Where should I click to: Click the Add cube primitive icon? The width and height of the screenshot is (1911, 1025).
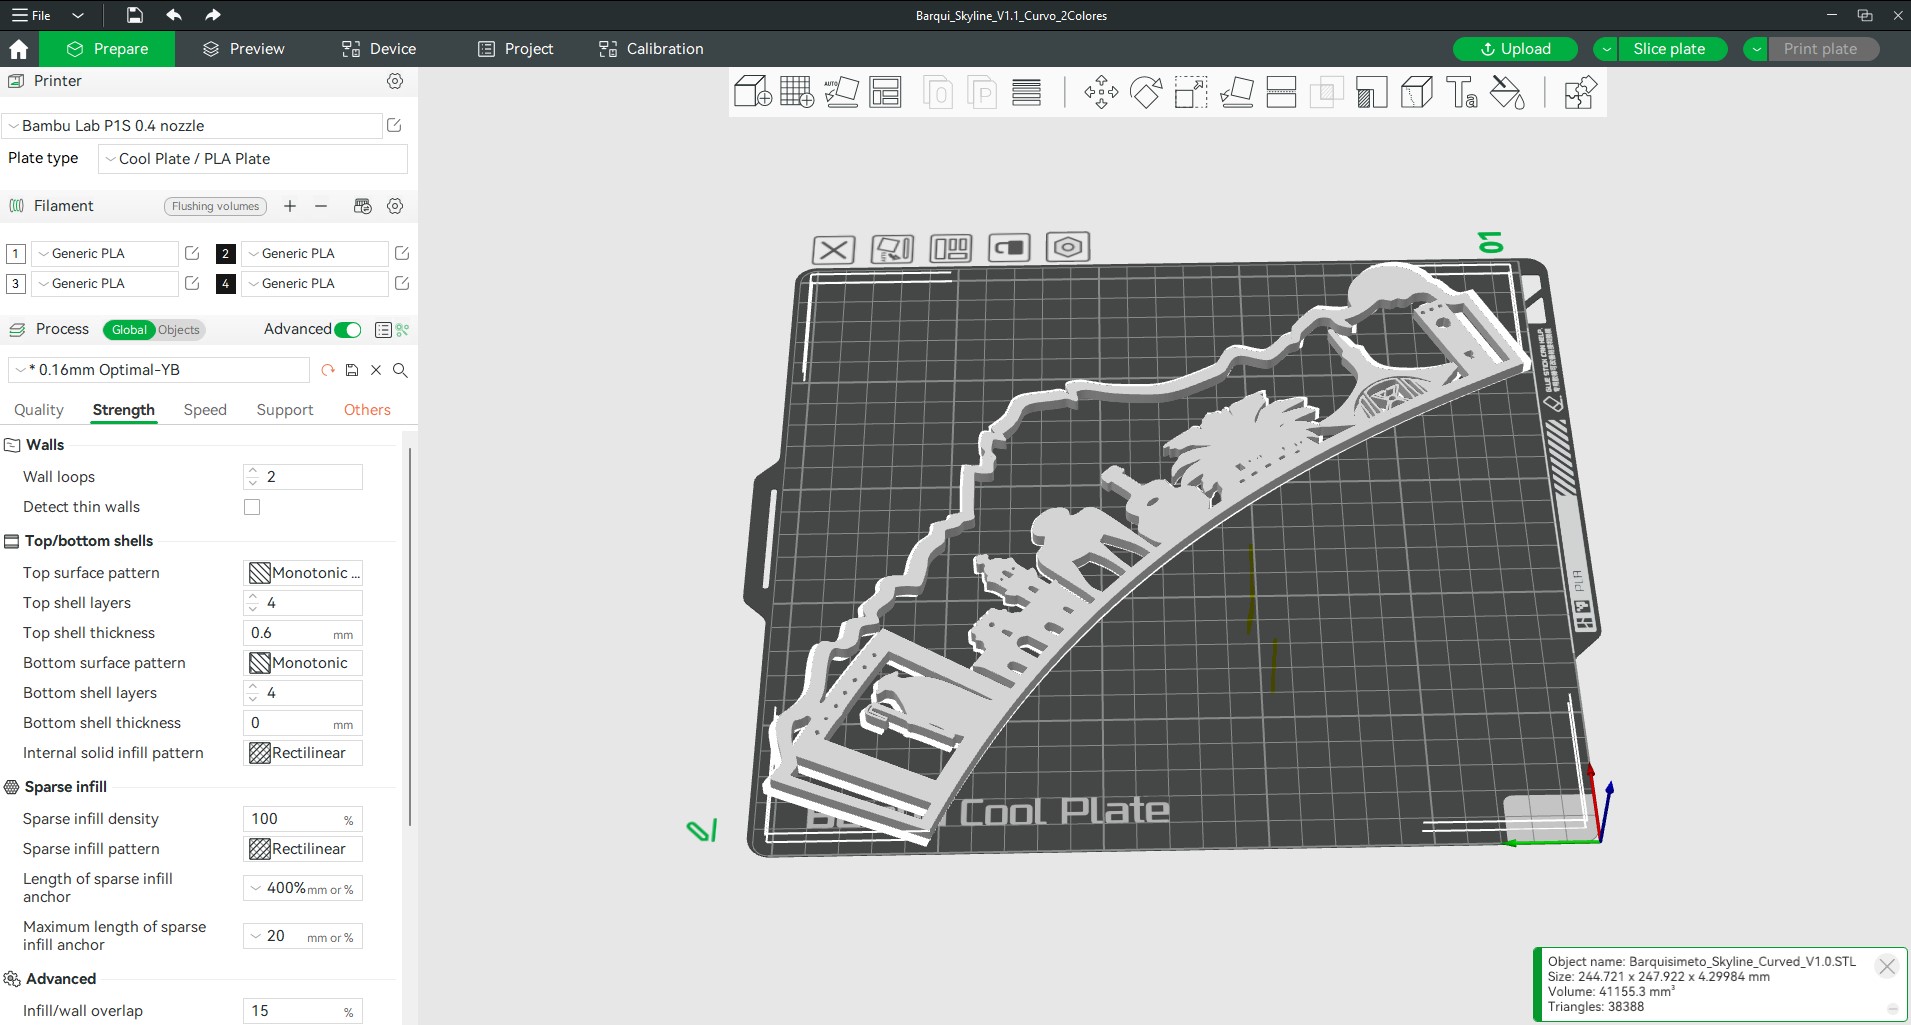(x=752, y=93)
